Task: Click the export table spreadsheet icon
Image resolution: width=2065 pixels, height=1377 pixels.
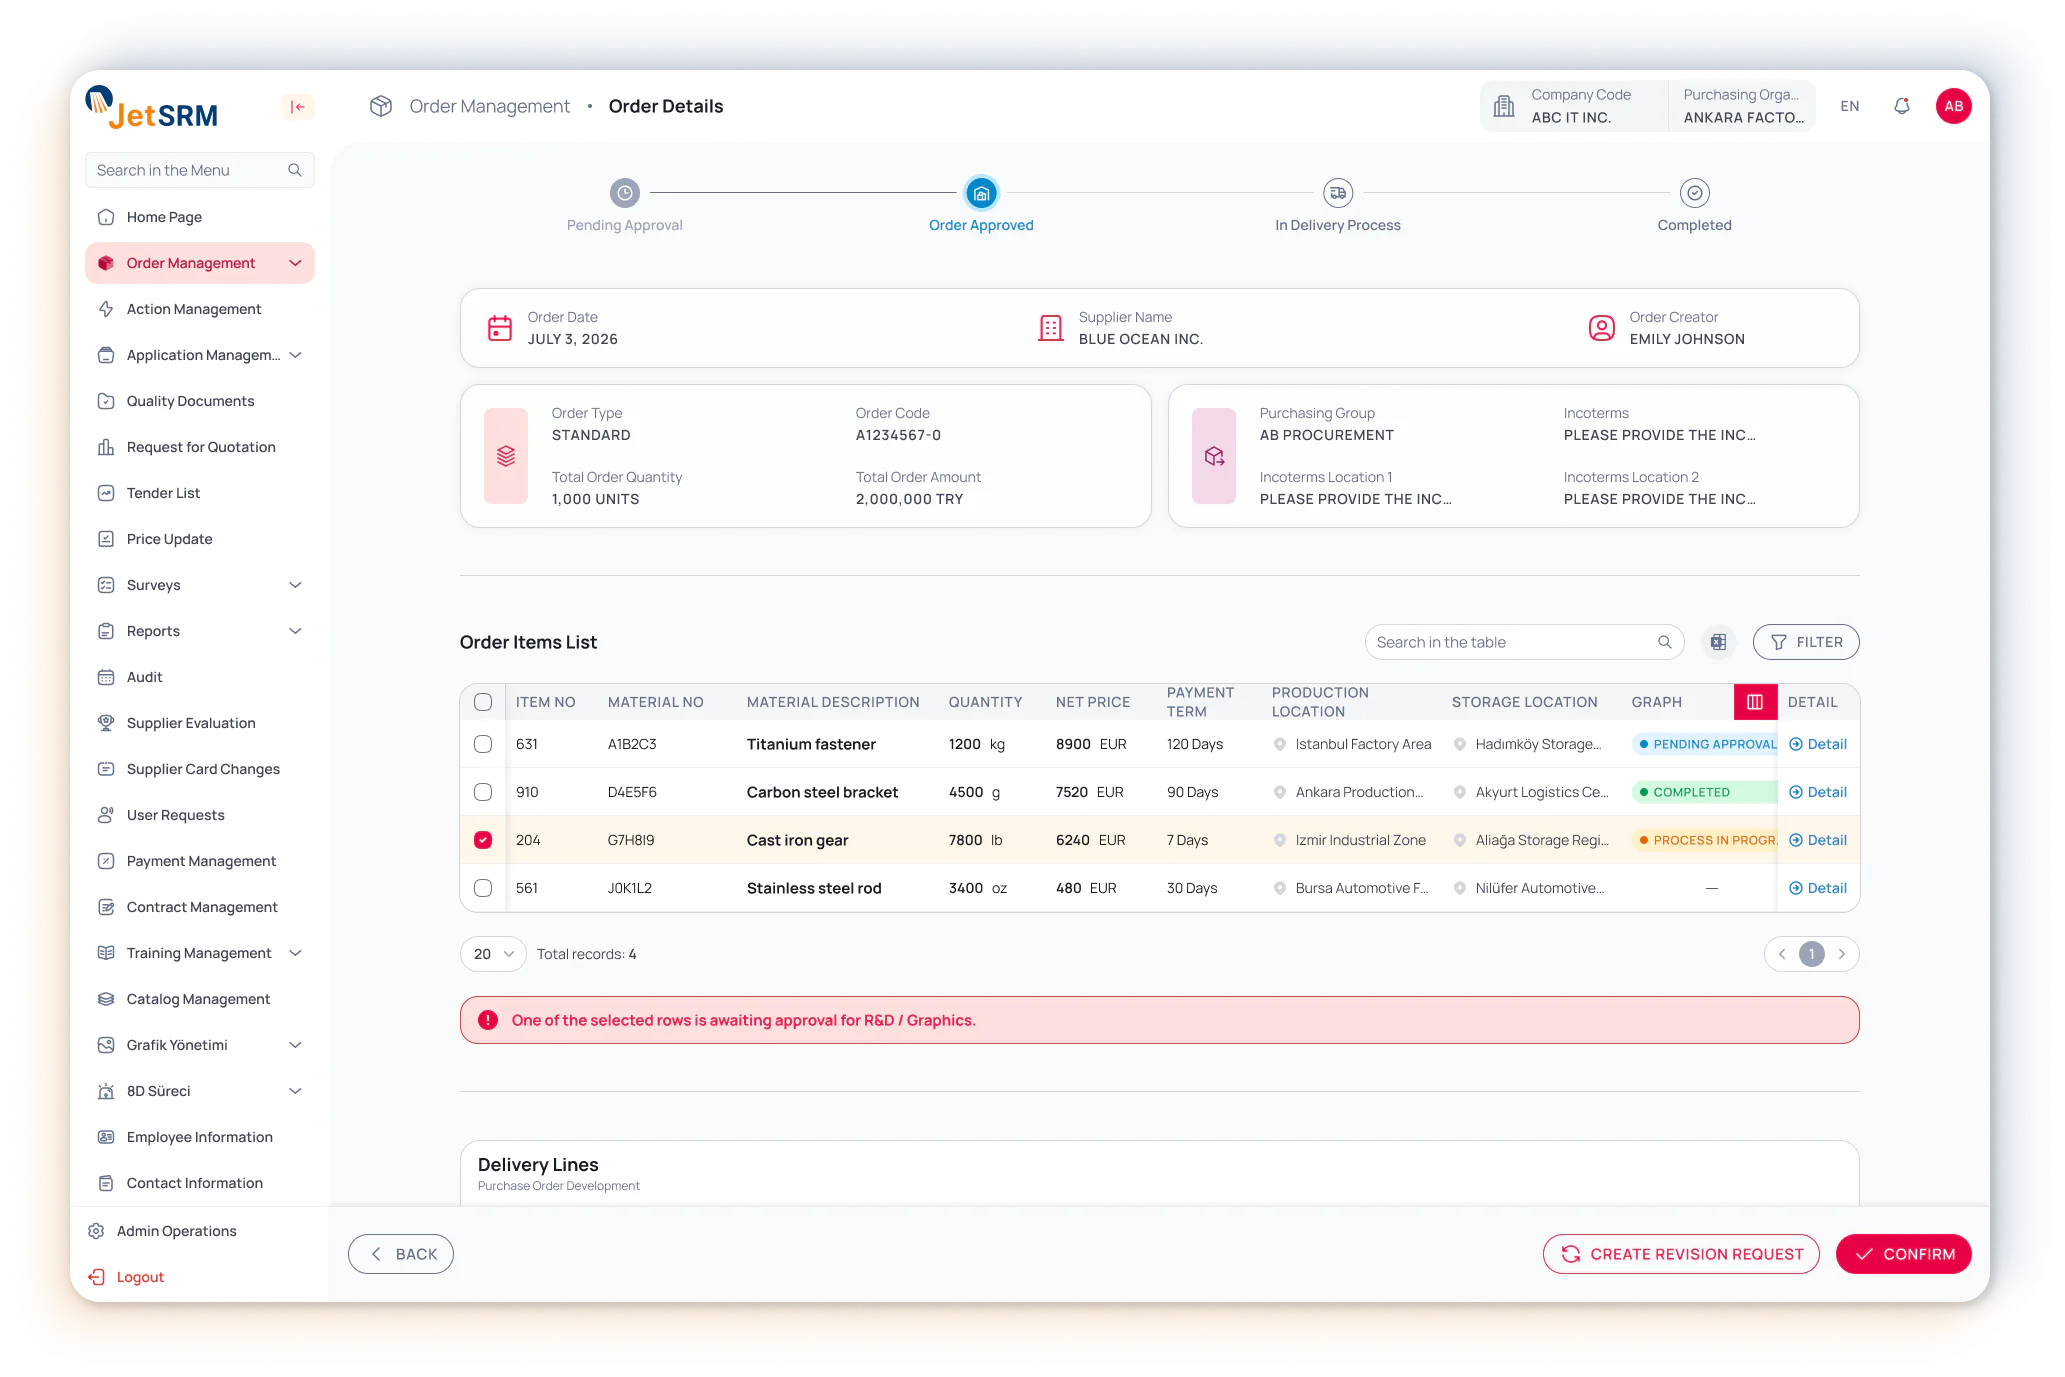Action: 1718,642
